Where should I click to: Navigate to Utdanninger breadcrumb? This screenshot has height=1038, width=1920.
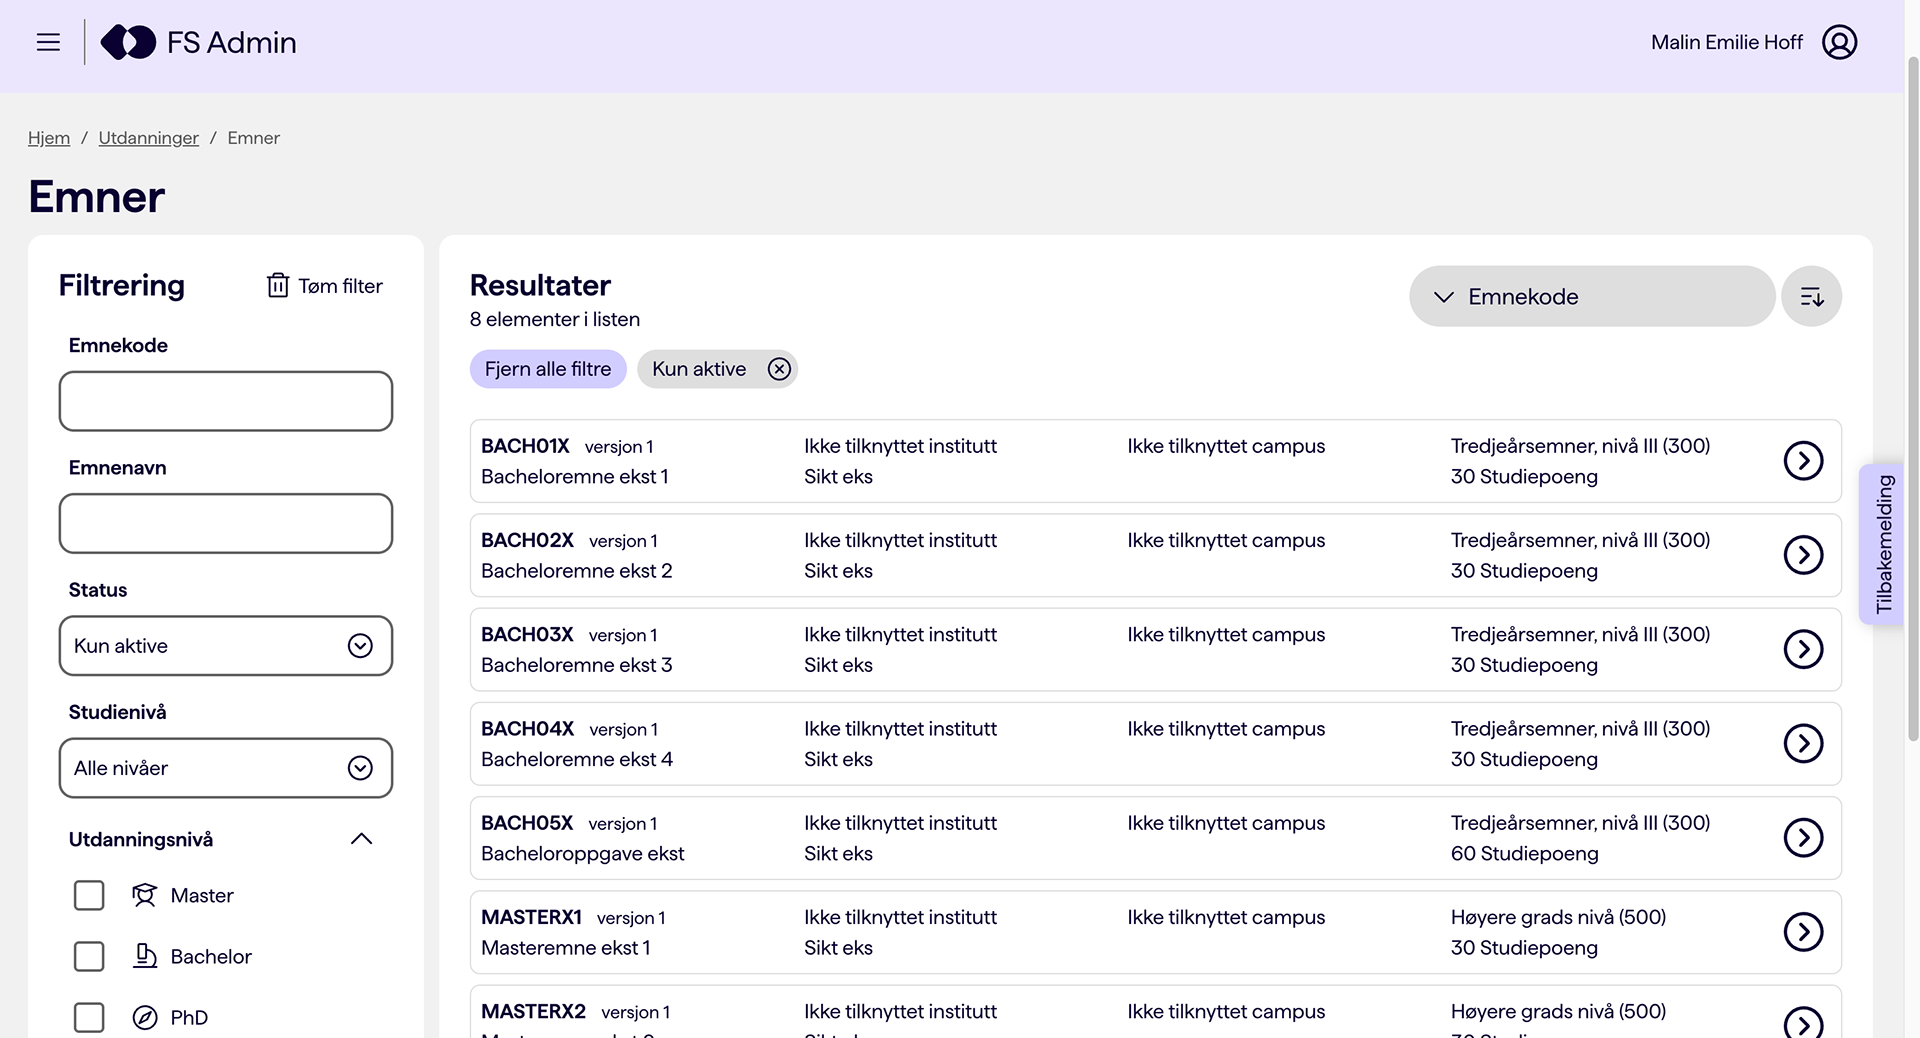coord(149,138)
